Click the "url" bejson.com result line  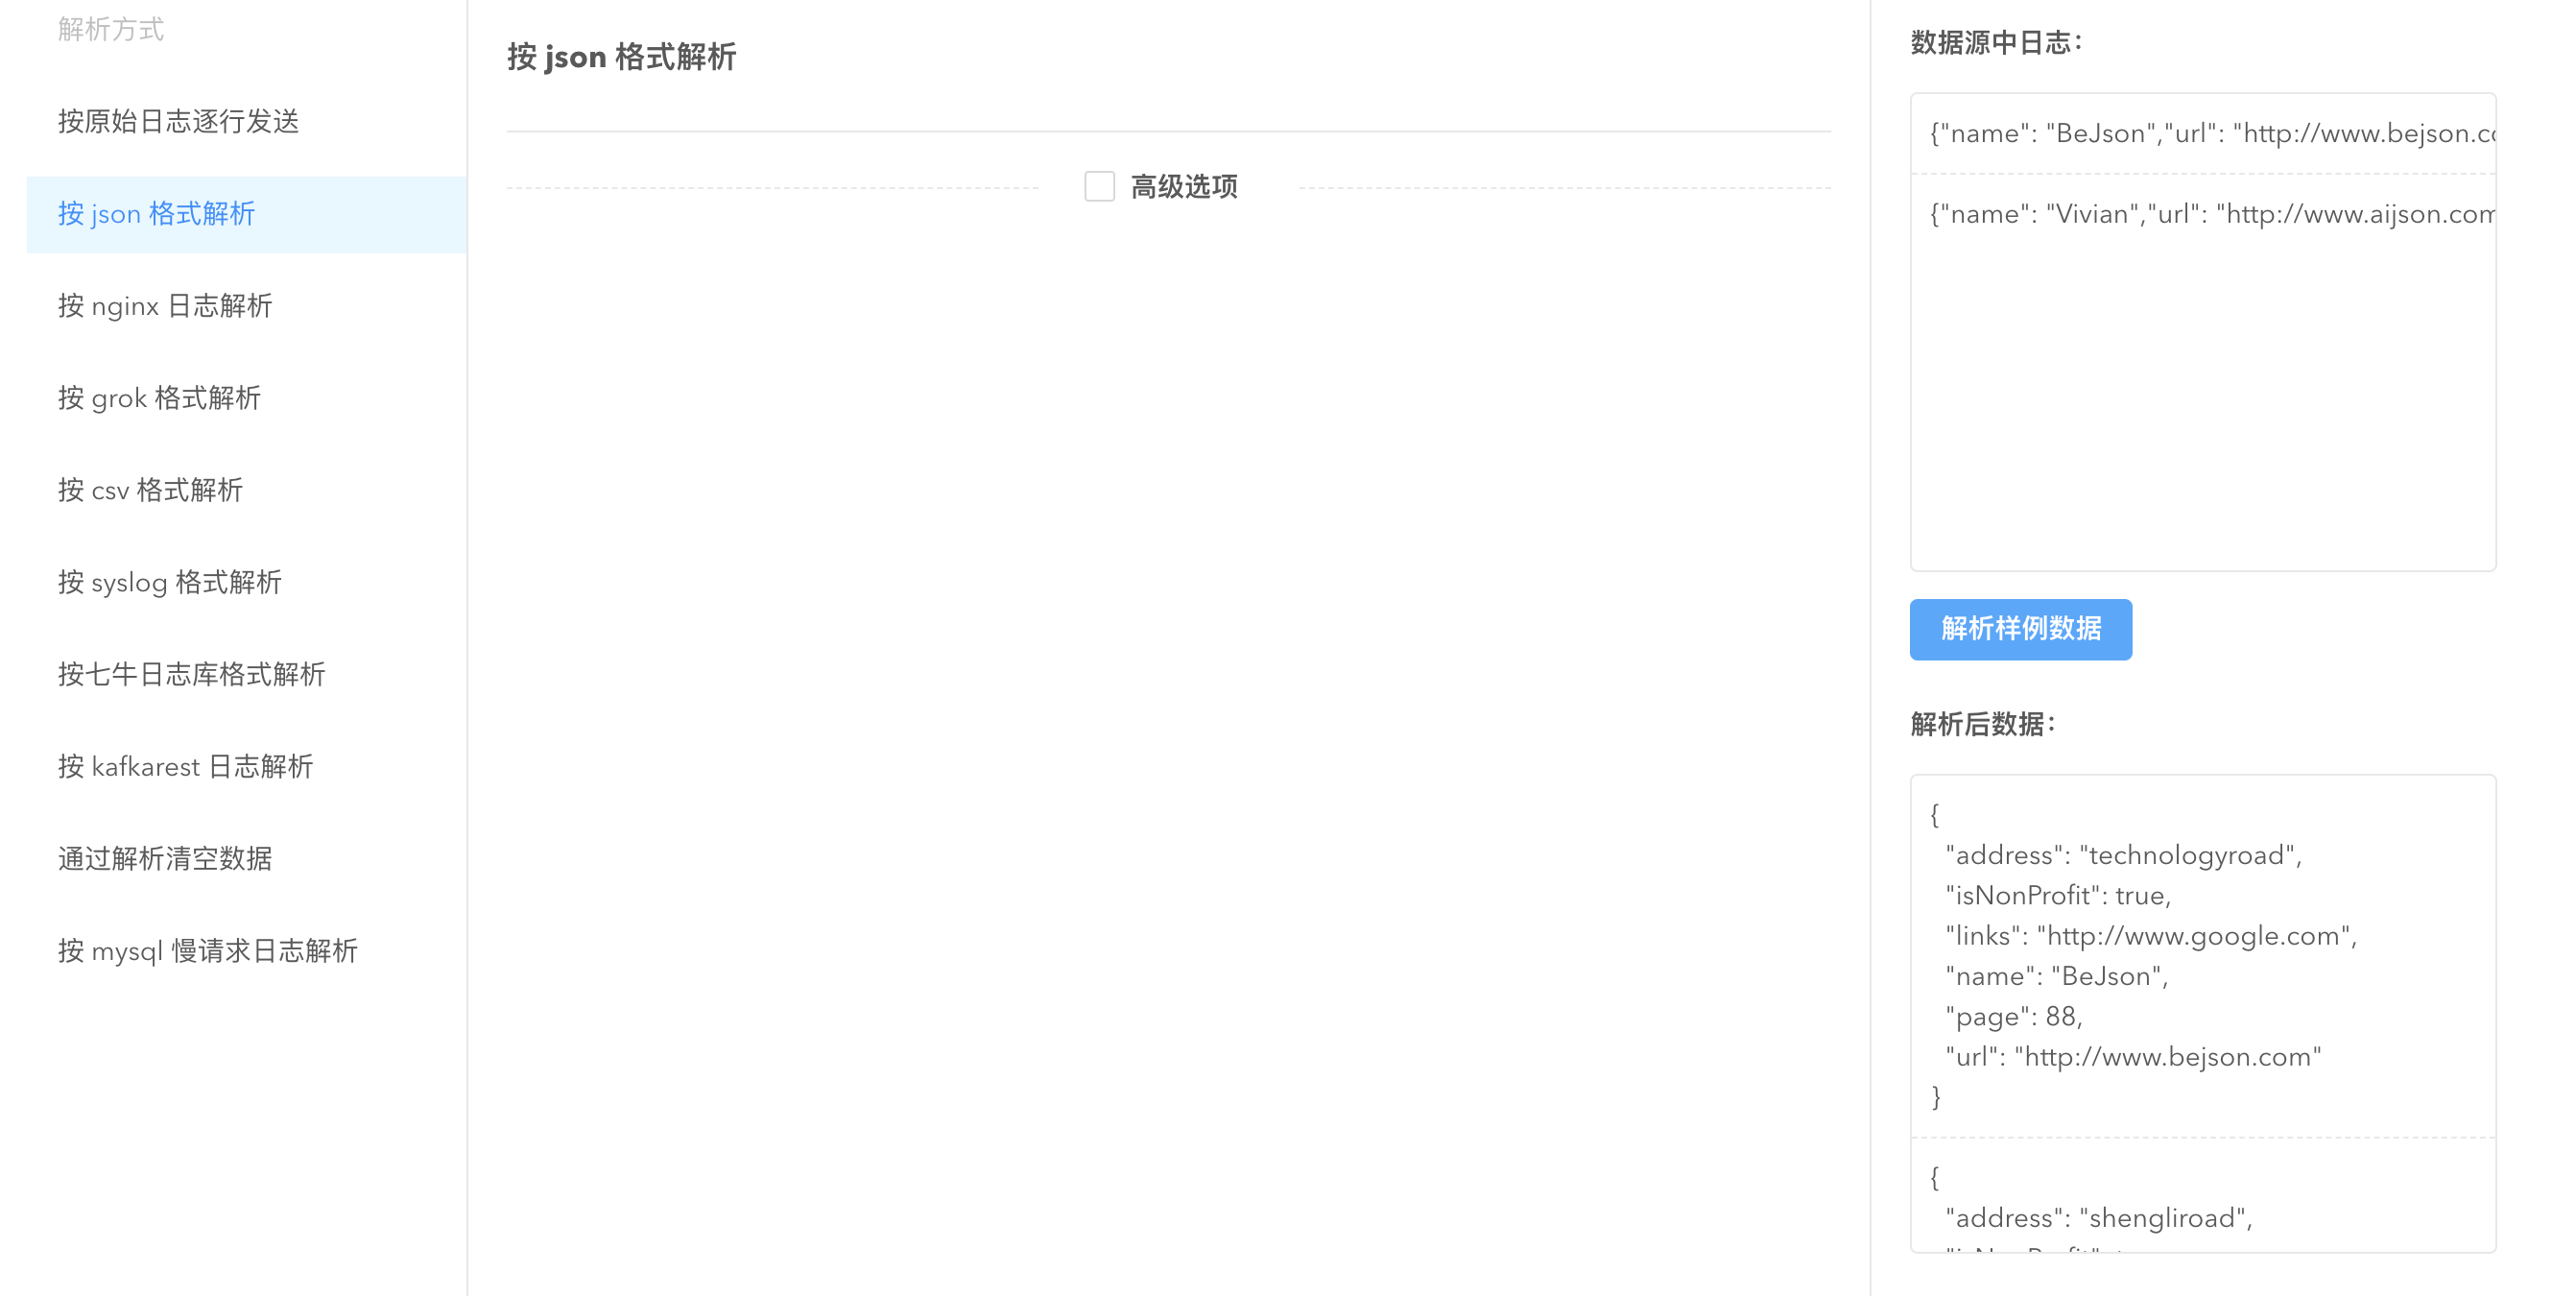click(x=2133, y=1056)
